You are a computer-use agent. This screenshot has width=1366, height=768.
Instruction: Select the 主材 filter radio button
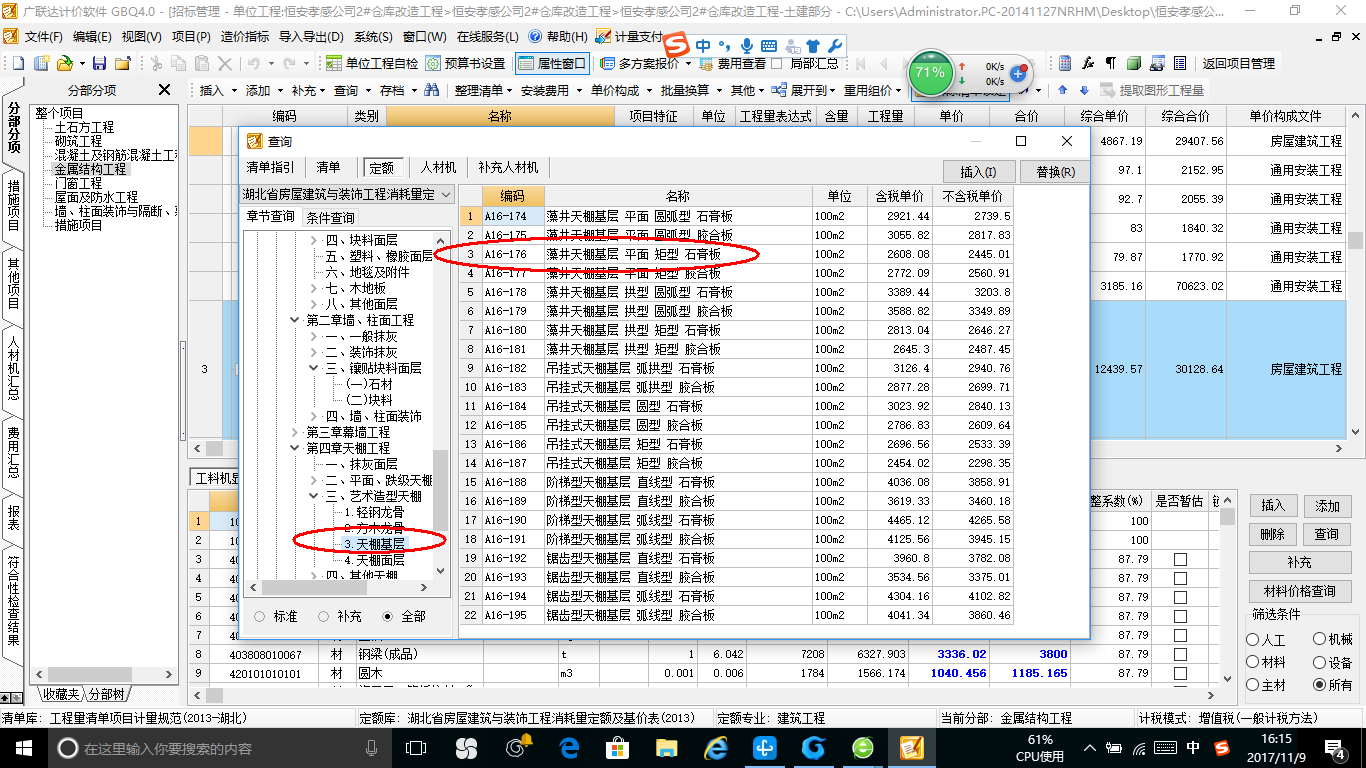click(1253, 685)
